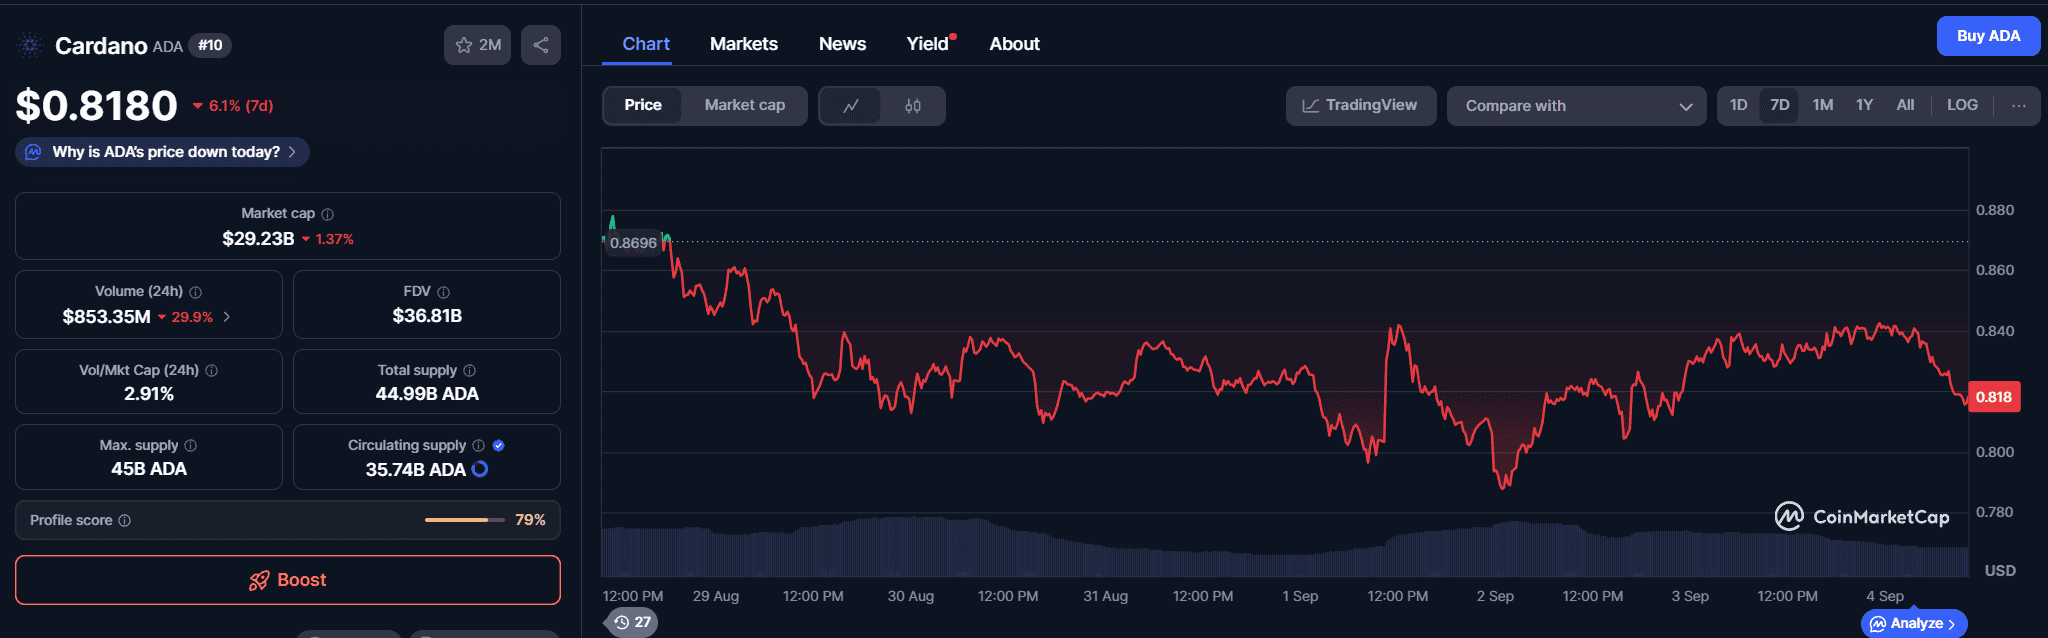Open FDV info tooltip icon

[444, 292]
